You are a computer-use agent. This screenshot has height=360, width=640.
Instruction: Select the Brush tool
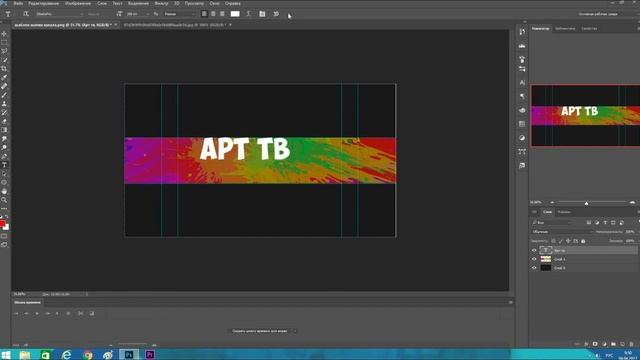pyautogui.click(x=4, y=95)
